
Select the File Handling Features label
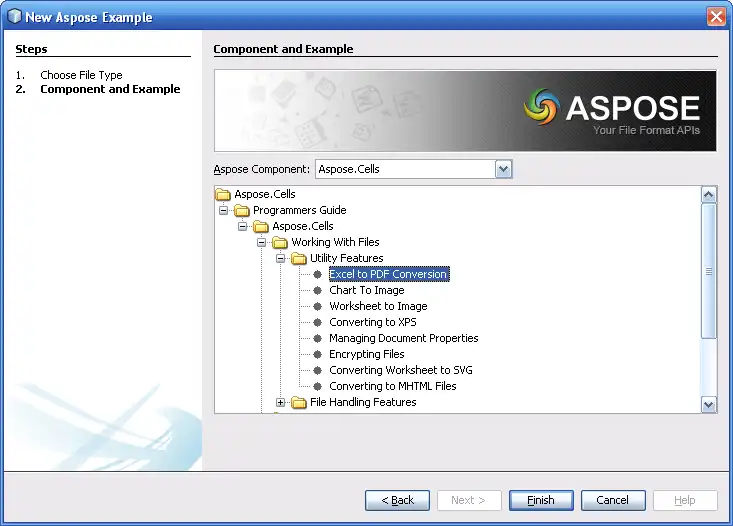(363, 402)
